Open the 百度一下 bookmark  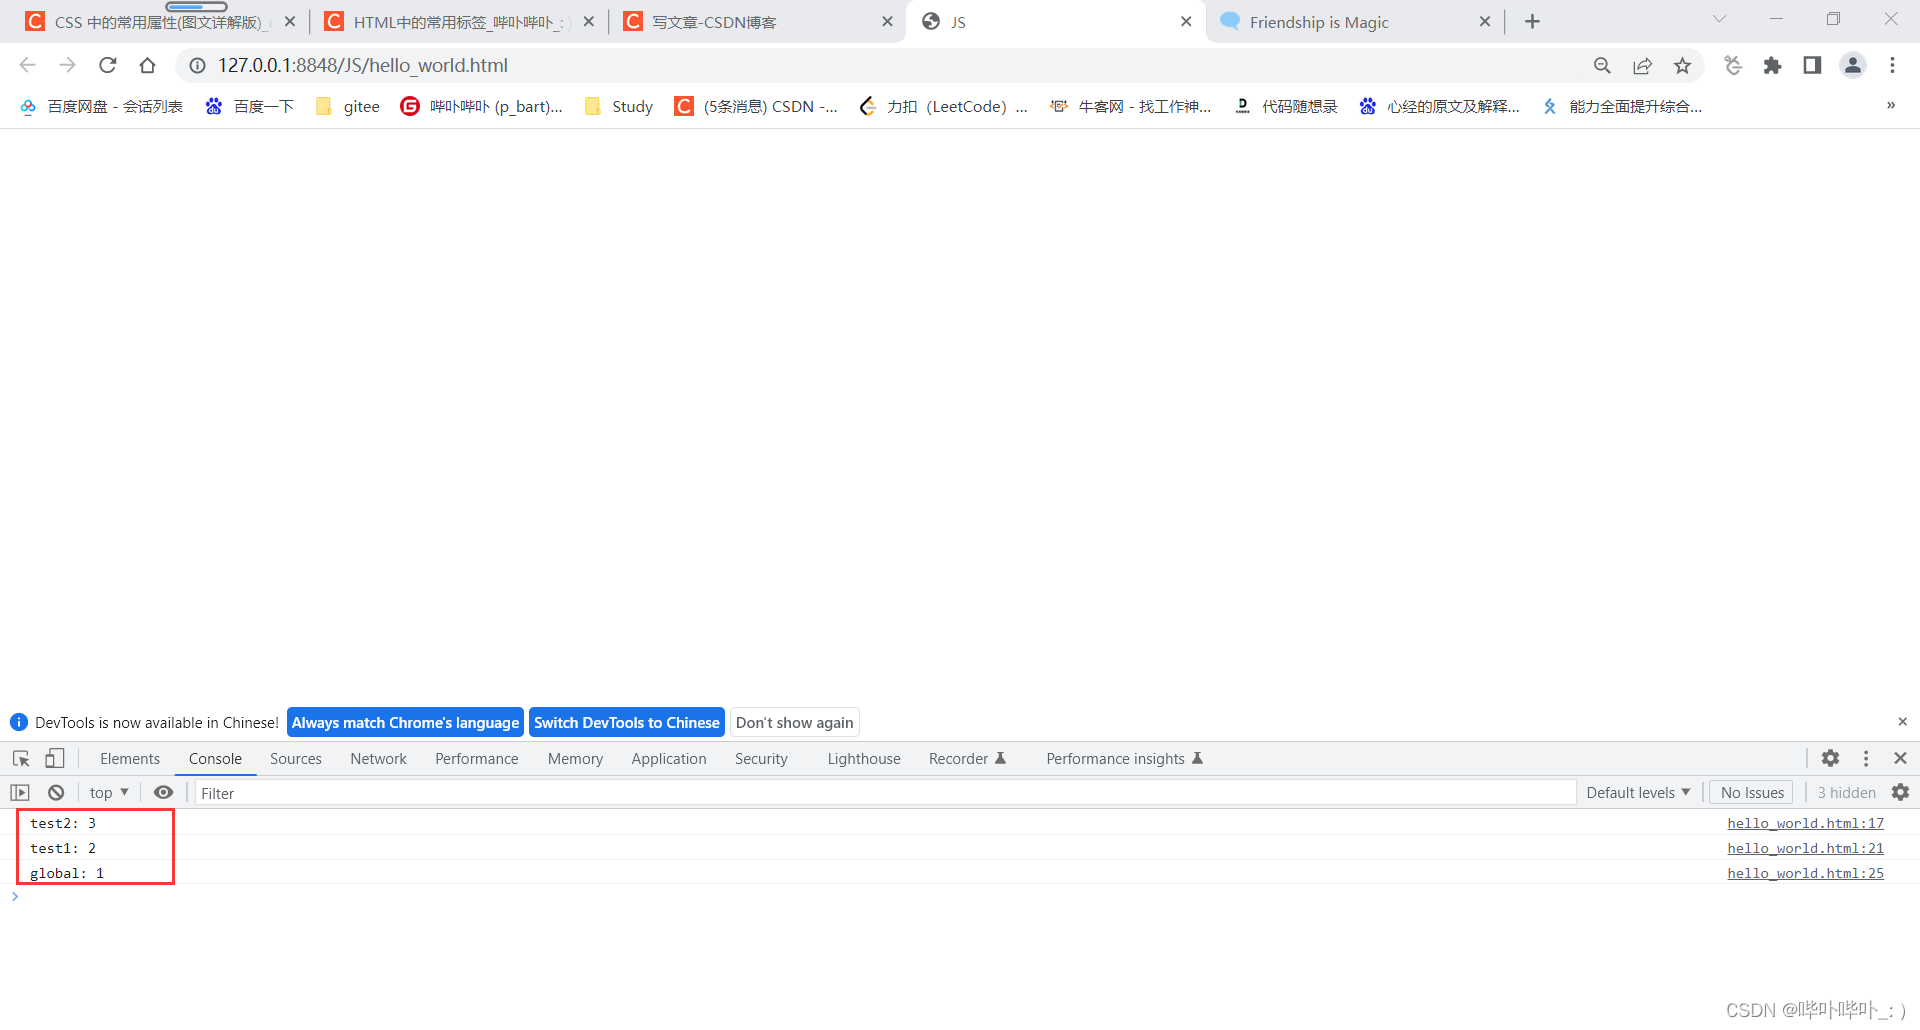click(x=250, y=106)
